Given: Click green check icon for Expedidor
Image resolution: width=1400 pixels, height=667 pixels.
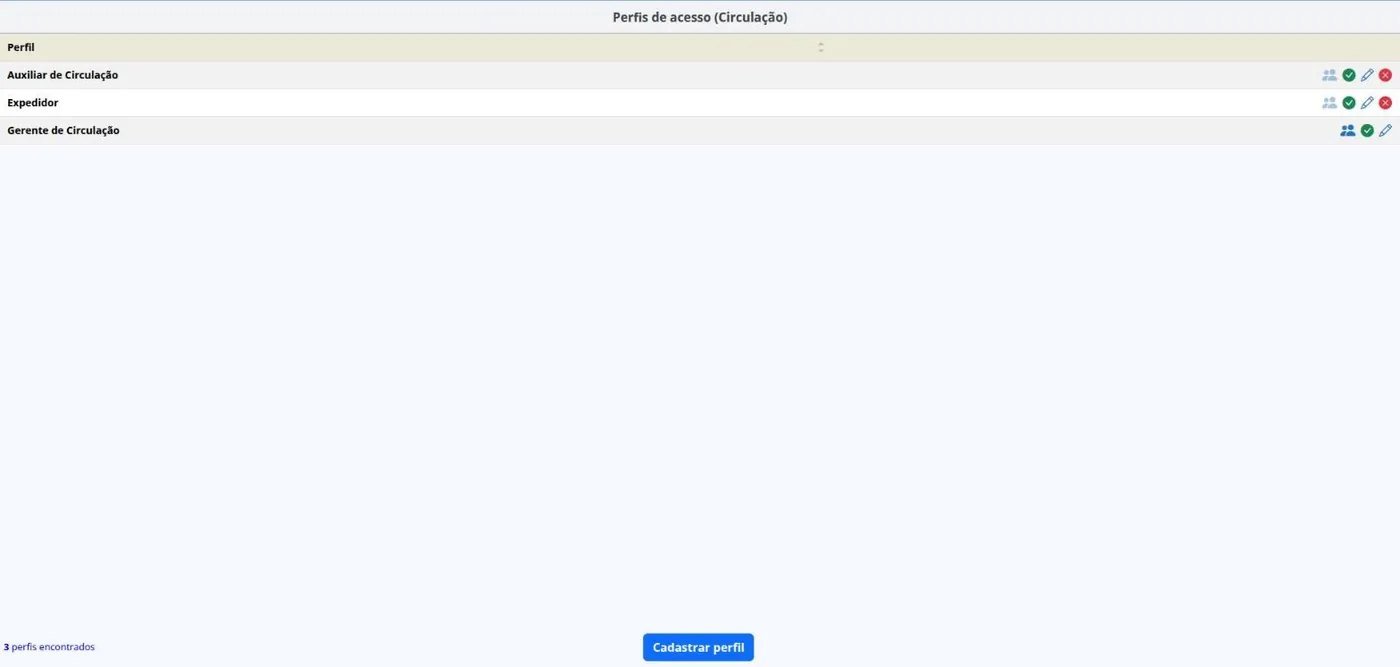Looking at the screenshot, I should click(x=1349, y=103).
